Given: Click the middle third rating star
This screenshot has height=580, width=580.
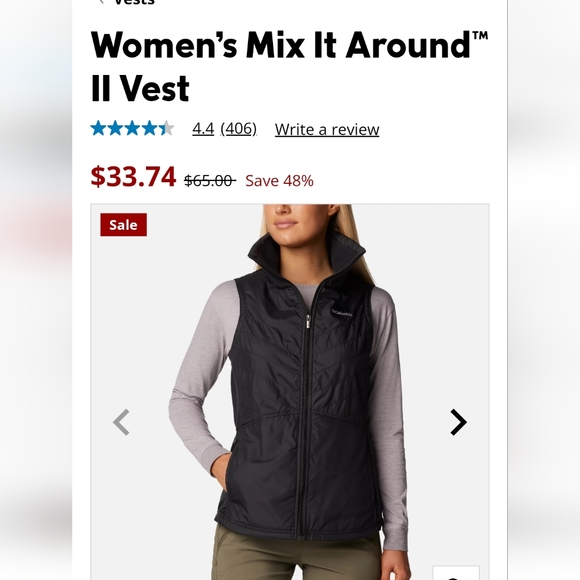Looking at the screenshot, I should point(132,128).
